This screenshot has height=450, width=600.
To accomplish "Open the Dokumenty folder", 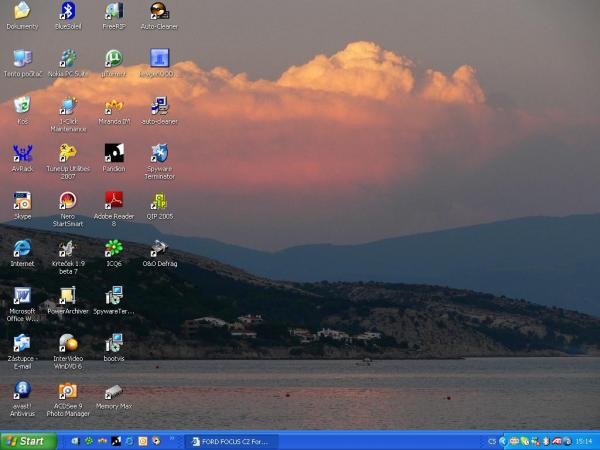I will (22, 12).
